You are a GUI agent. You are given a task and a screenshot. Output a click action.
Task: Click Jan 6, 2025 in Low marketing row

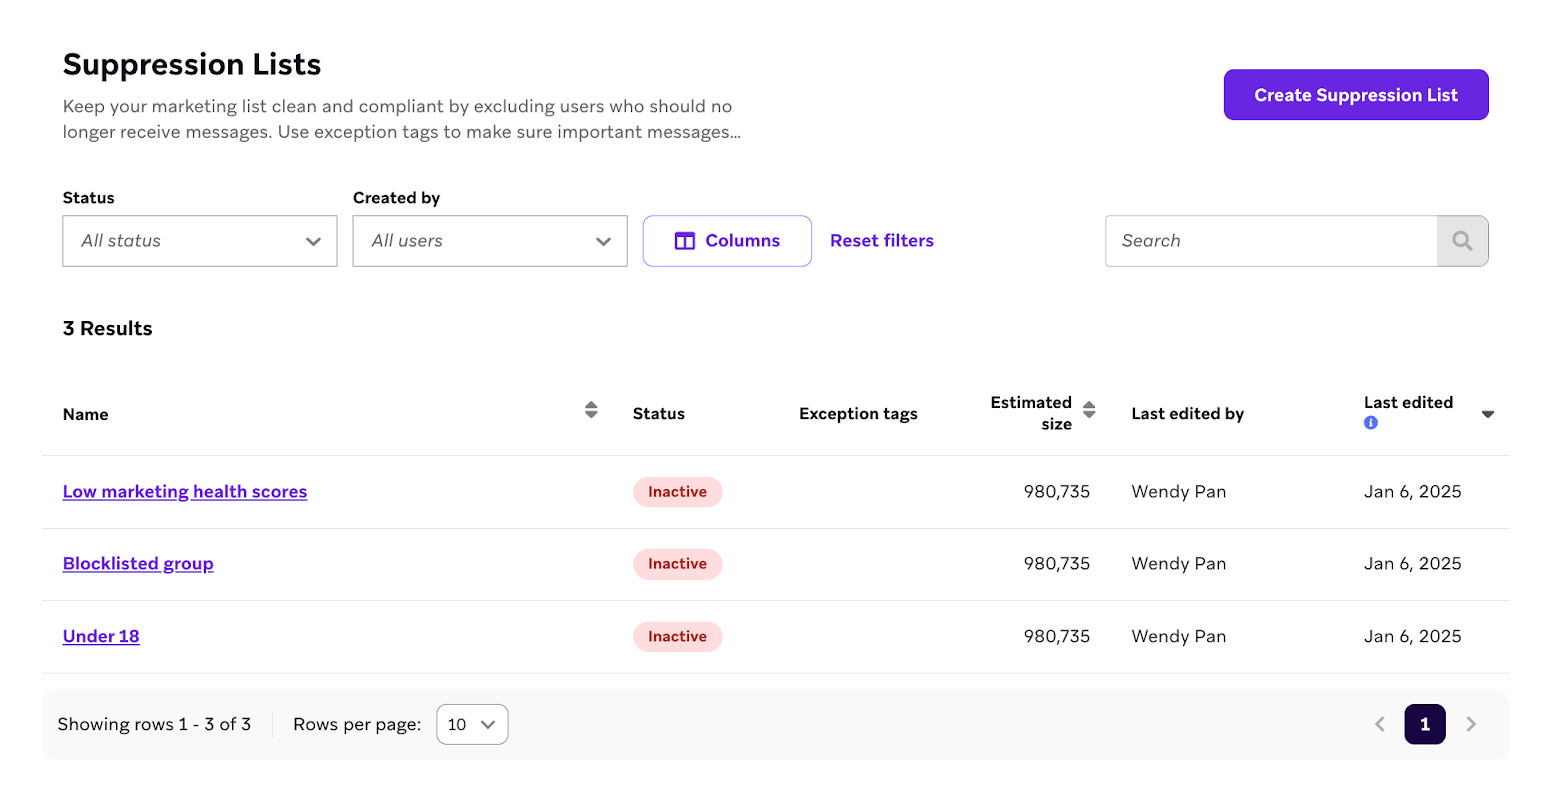[1413, 492]
